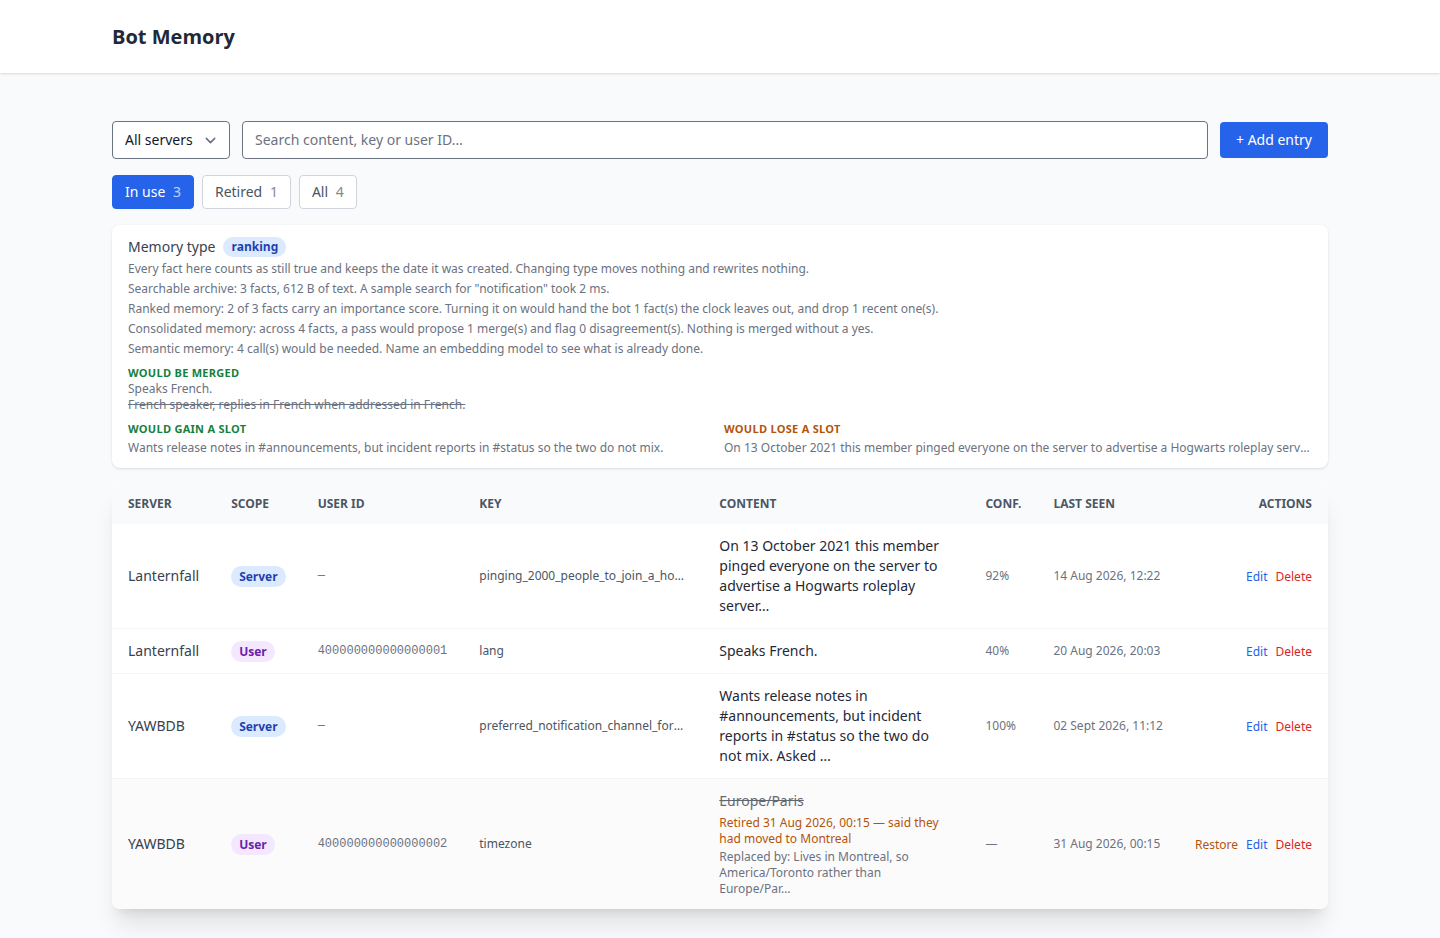Screen dimensions: 1440x938
Task: Click the "Searchable archive" summary line
Action: click(369, 289)
